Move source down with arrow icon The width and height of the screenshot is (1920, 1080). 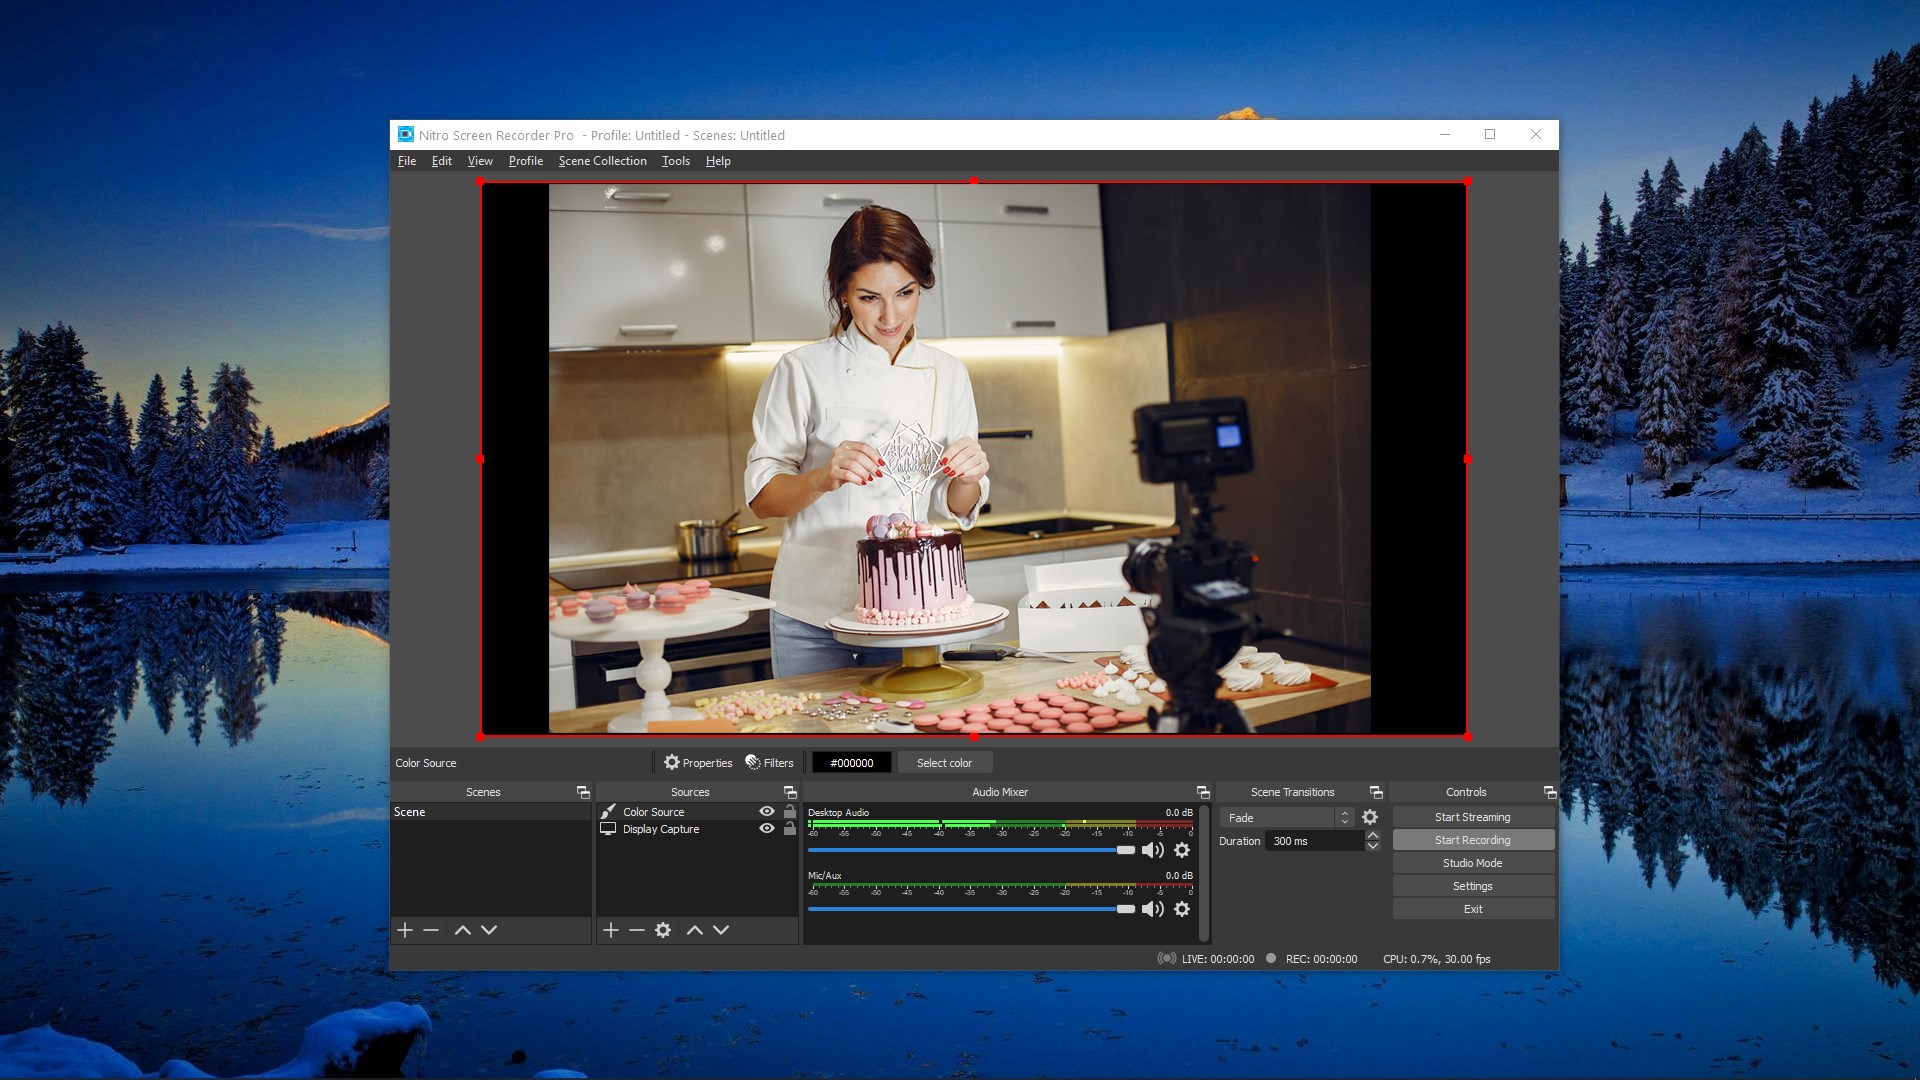[721, 930]
